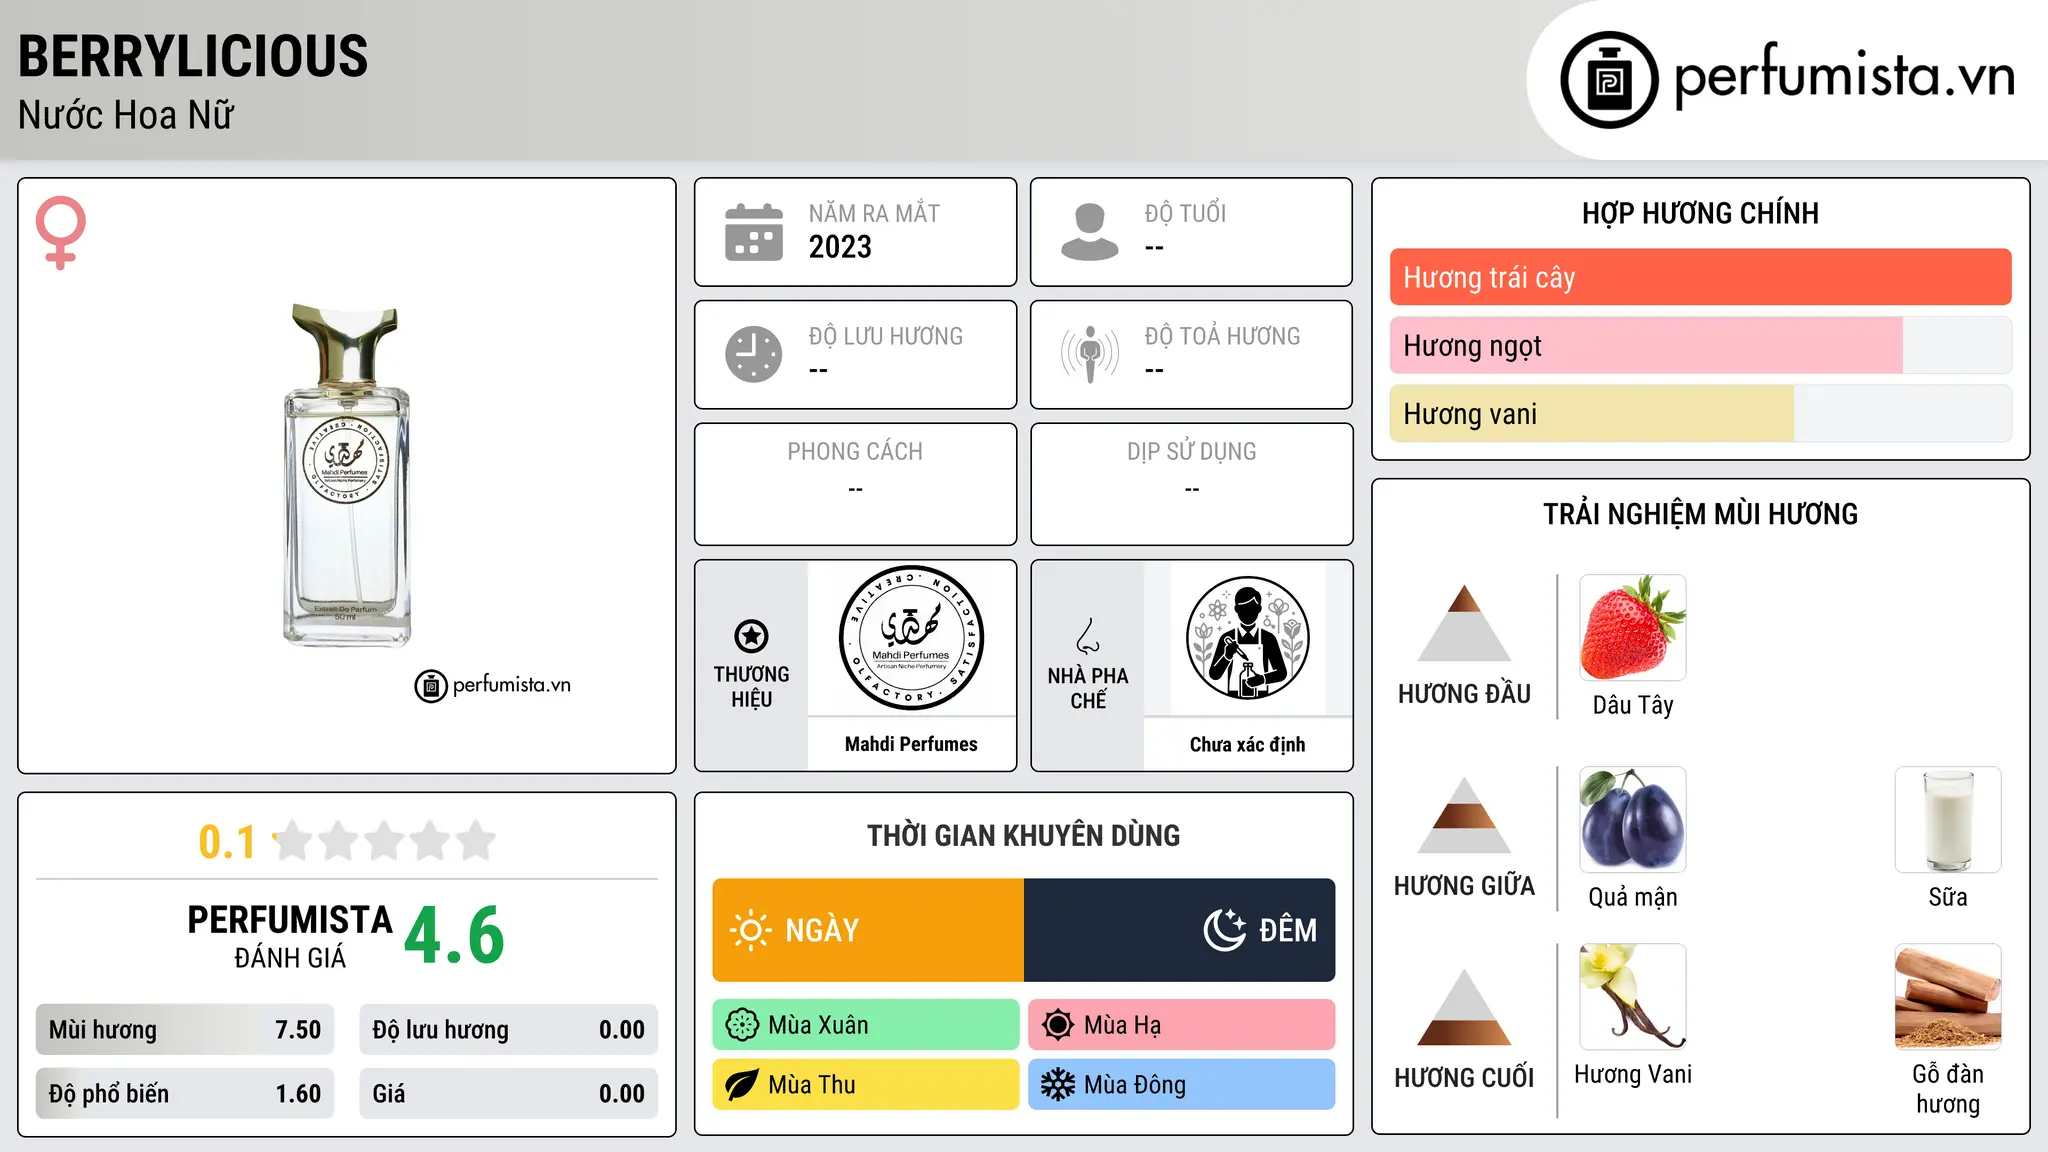
Task: Click the Độ phổ biến 1.60 score row
Action: coord(185,1094)
